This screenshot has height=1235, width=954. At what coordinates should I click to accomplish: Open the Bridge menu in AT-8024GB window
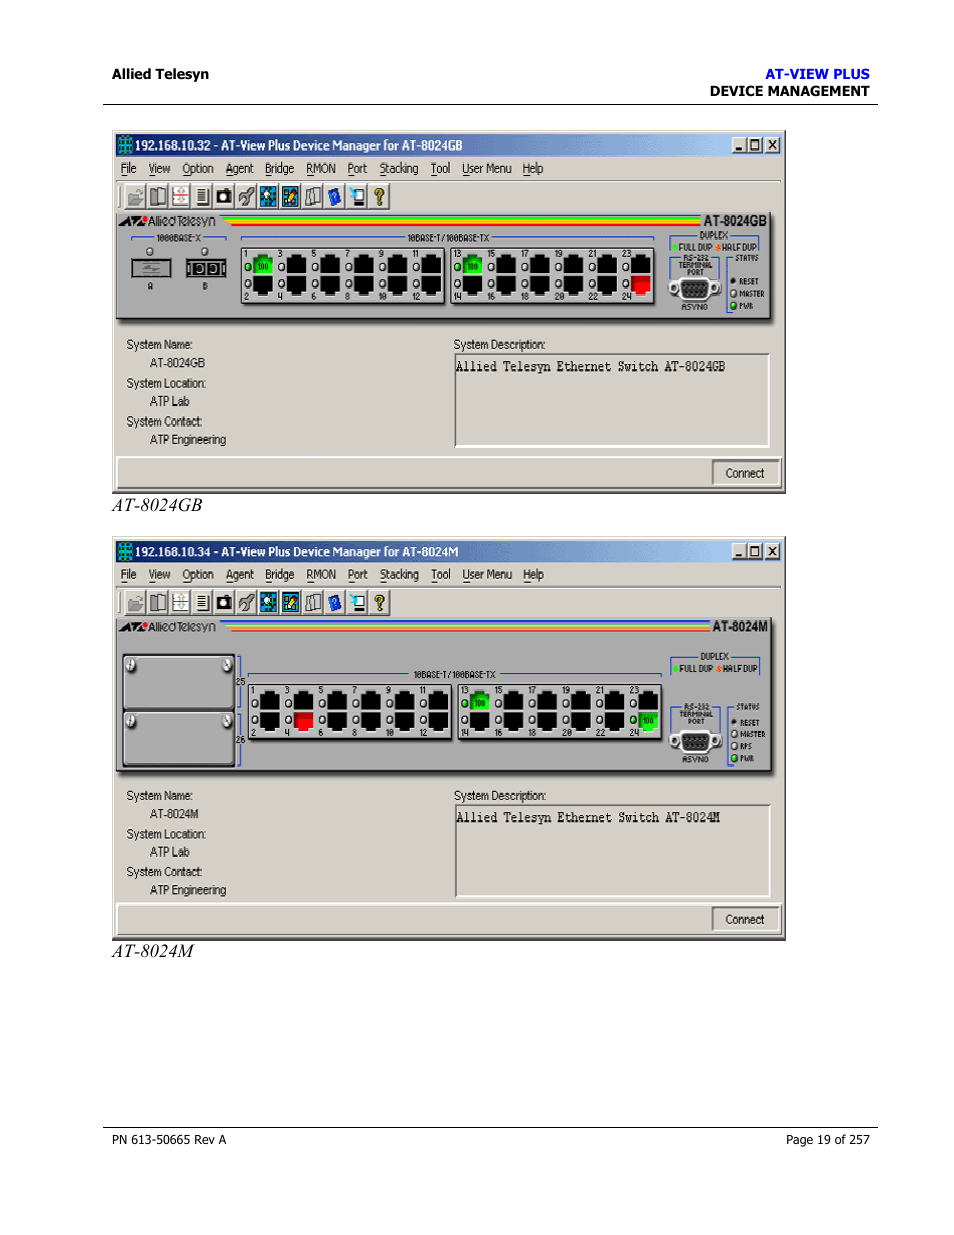pos(279,169)
